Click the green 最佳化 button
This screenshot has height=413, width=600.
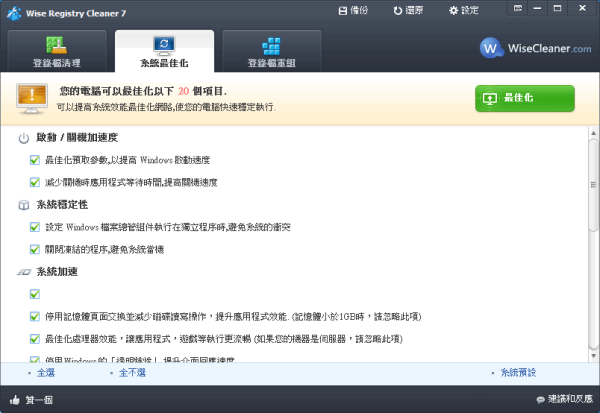click(525, 98)
